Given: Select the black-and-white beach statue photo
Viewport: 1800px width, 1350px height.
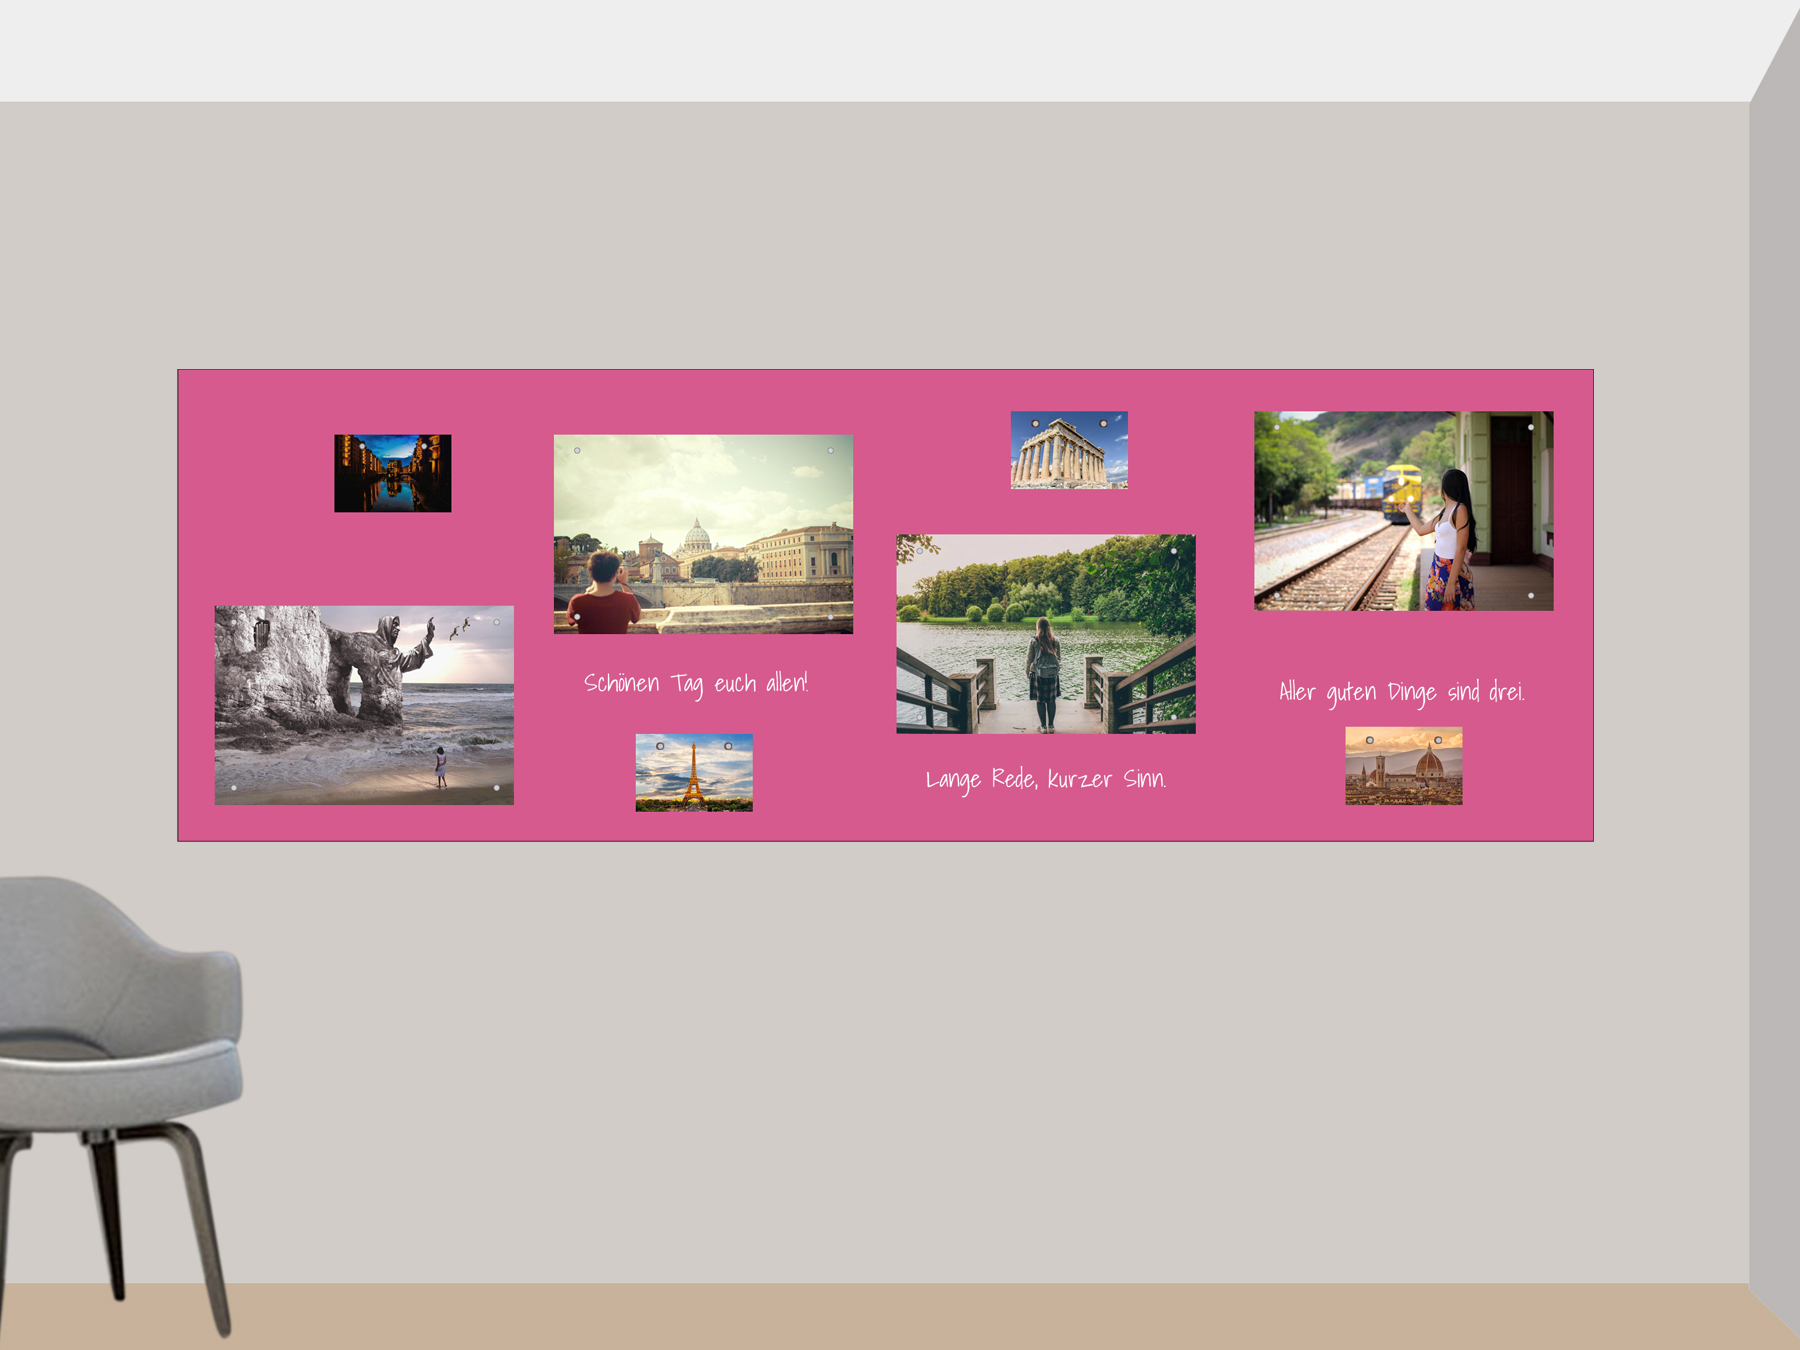Looking at the screenshot, I should pos(364,705).
